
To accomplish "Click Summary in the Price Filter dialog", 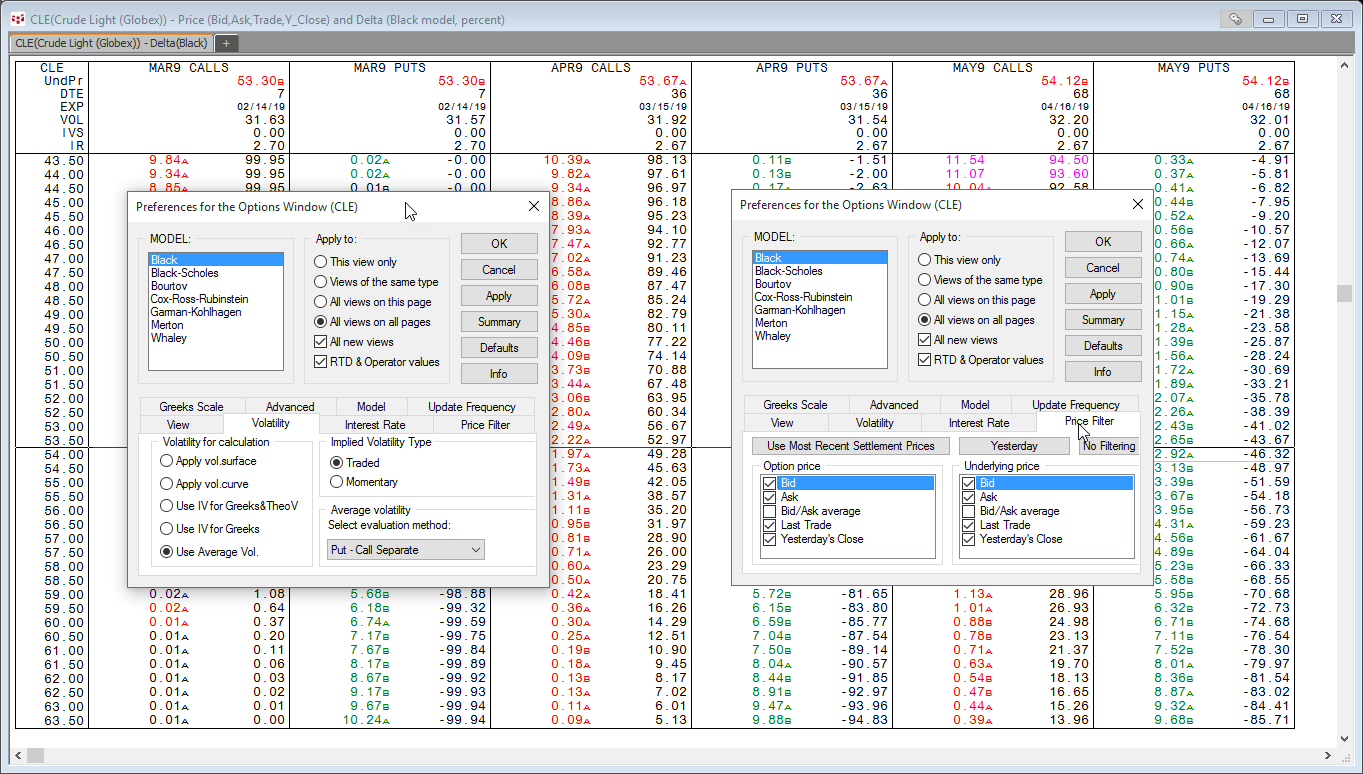I will (x=1103, y=320).
